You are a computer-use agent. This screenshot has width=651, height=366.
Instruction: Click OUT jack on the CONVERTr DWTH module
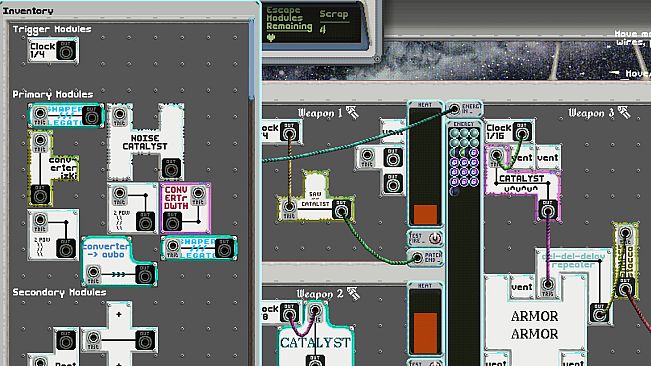pos(172,222)
